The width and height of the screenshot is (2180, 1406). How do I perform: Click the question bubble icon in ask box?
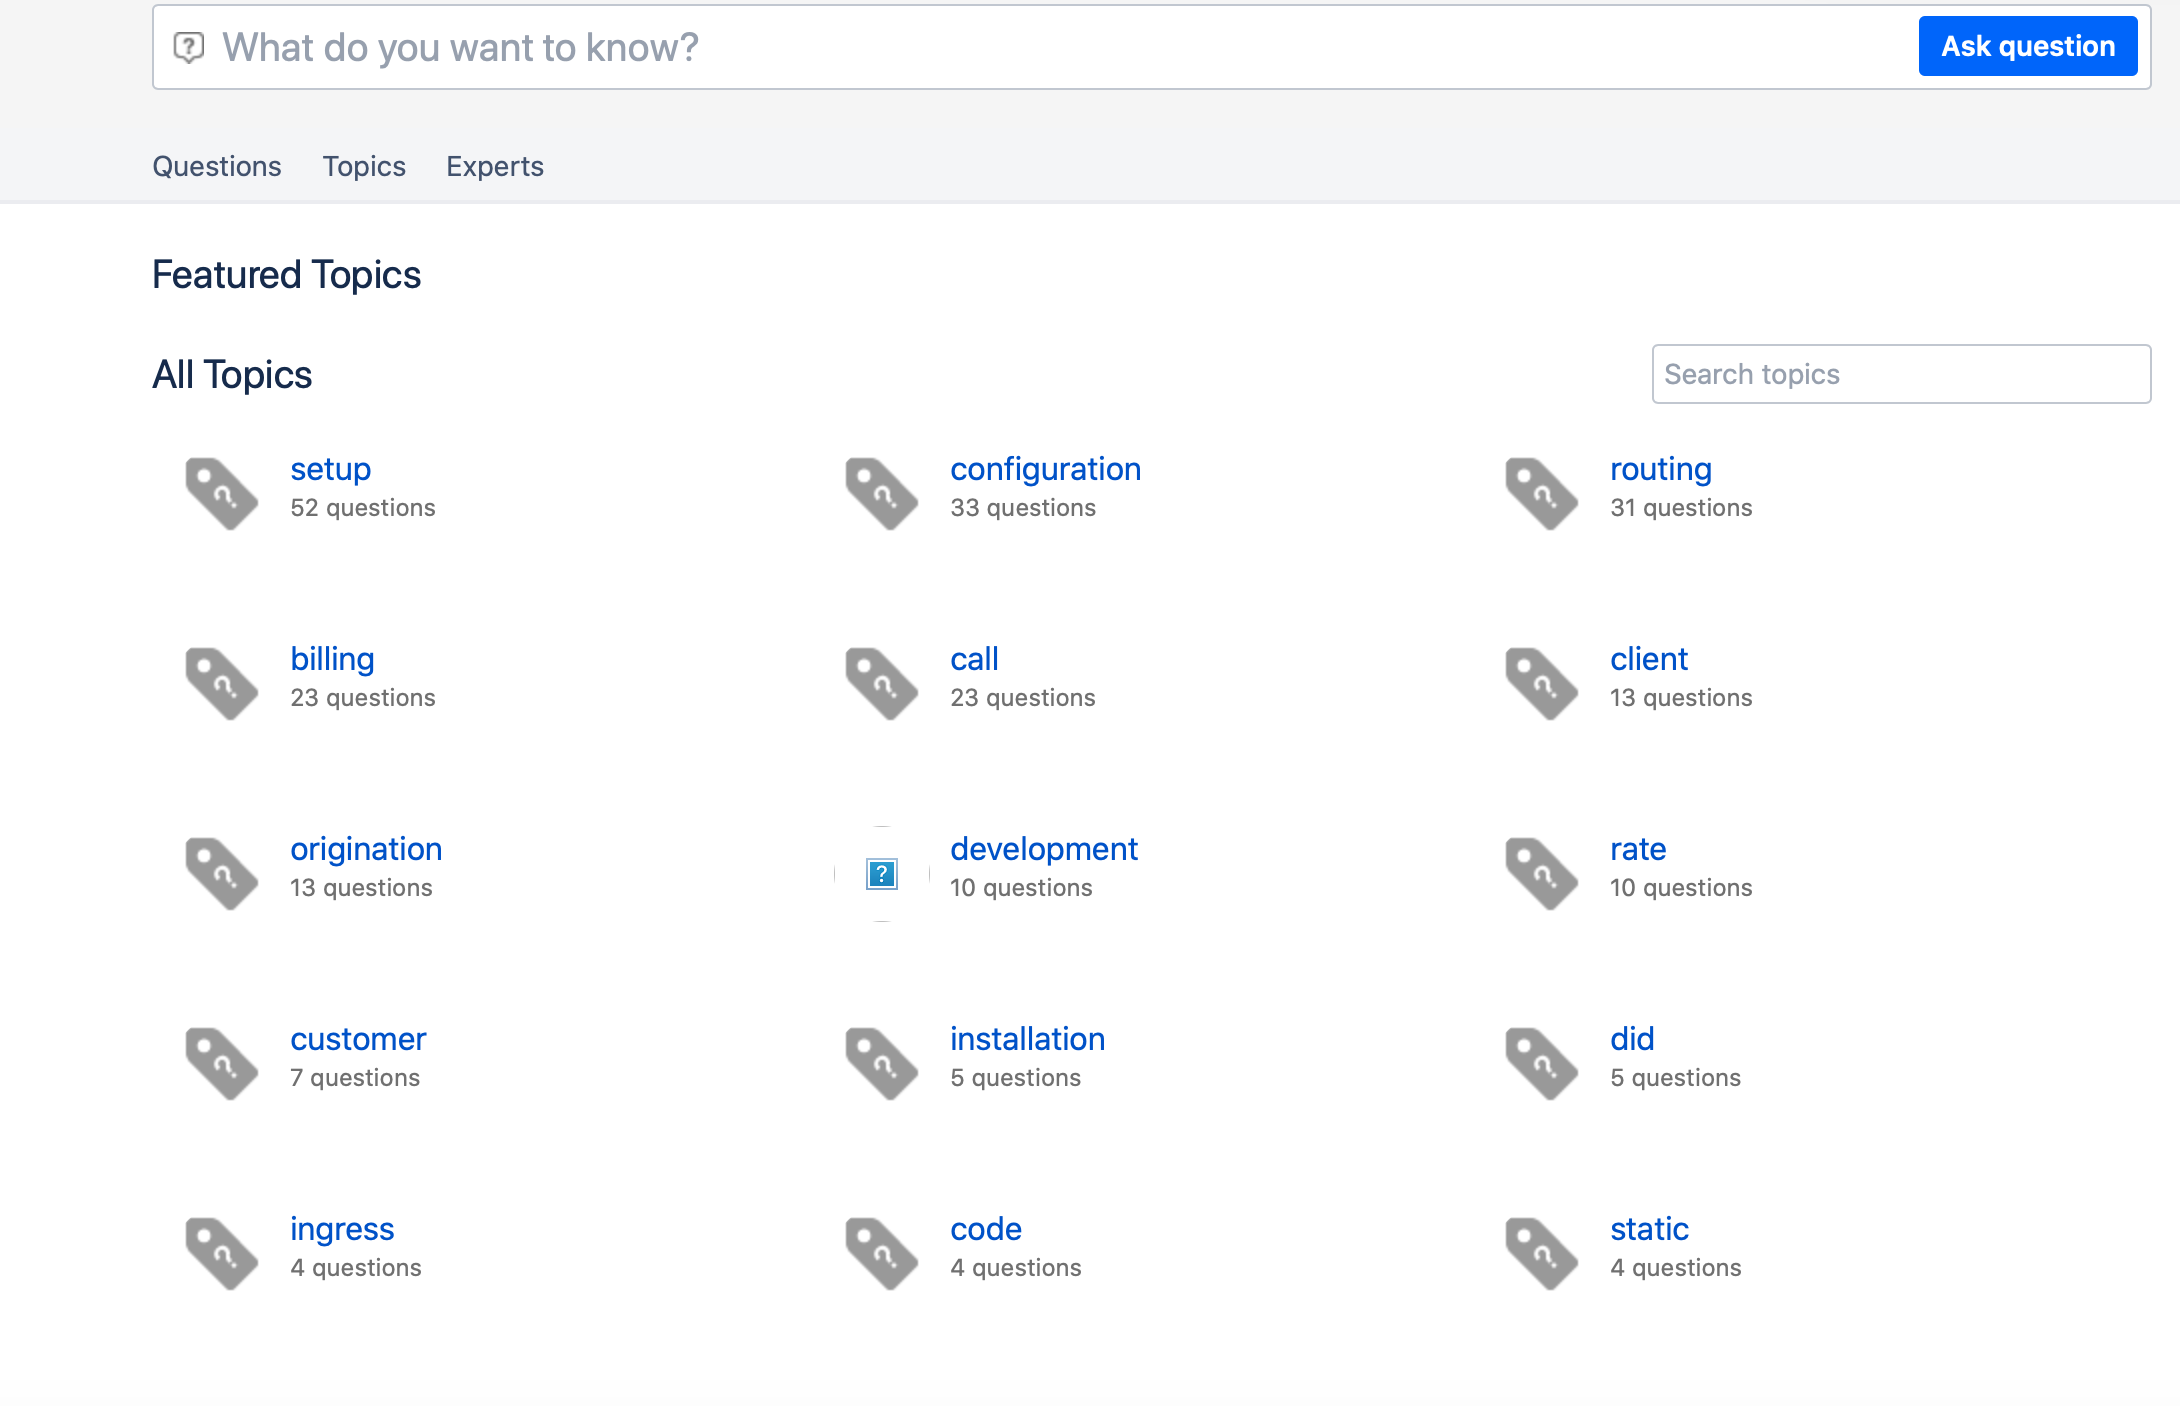coord(189,47)
